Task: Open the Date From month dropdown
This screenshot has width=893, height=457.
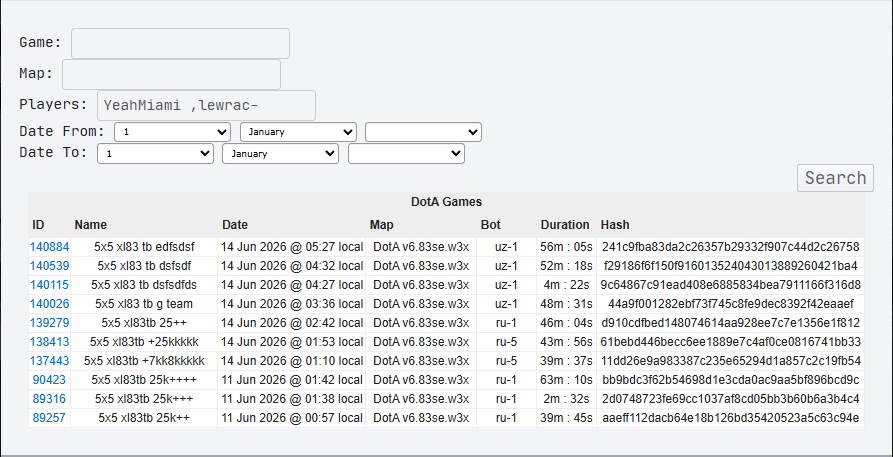Action: click(298, 132)
